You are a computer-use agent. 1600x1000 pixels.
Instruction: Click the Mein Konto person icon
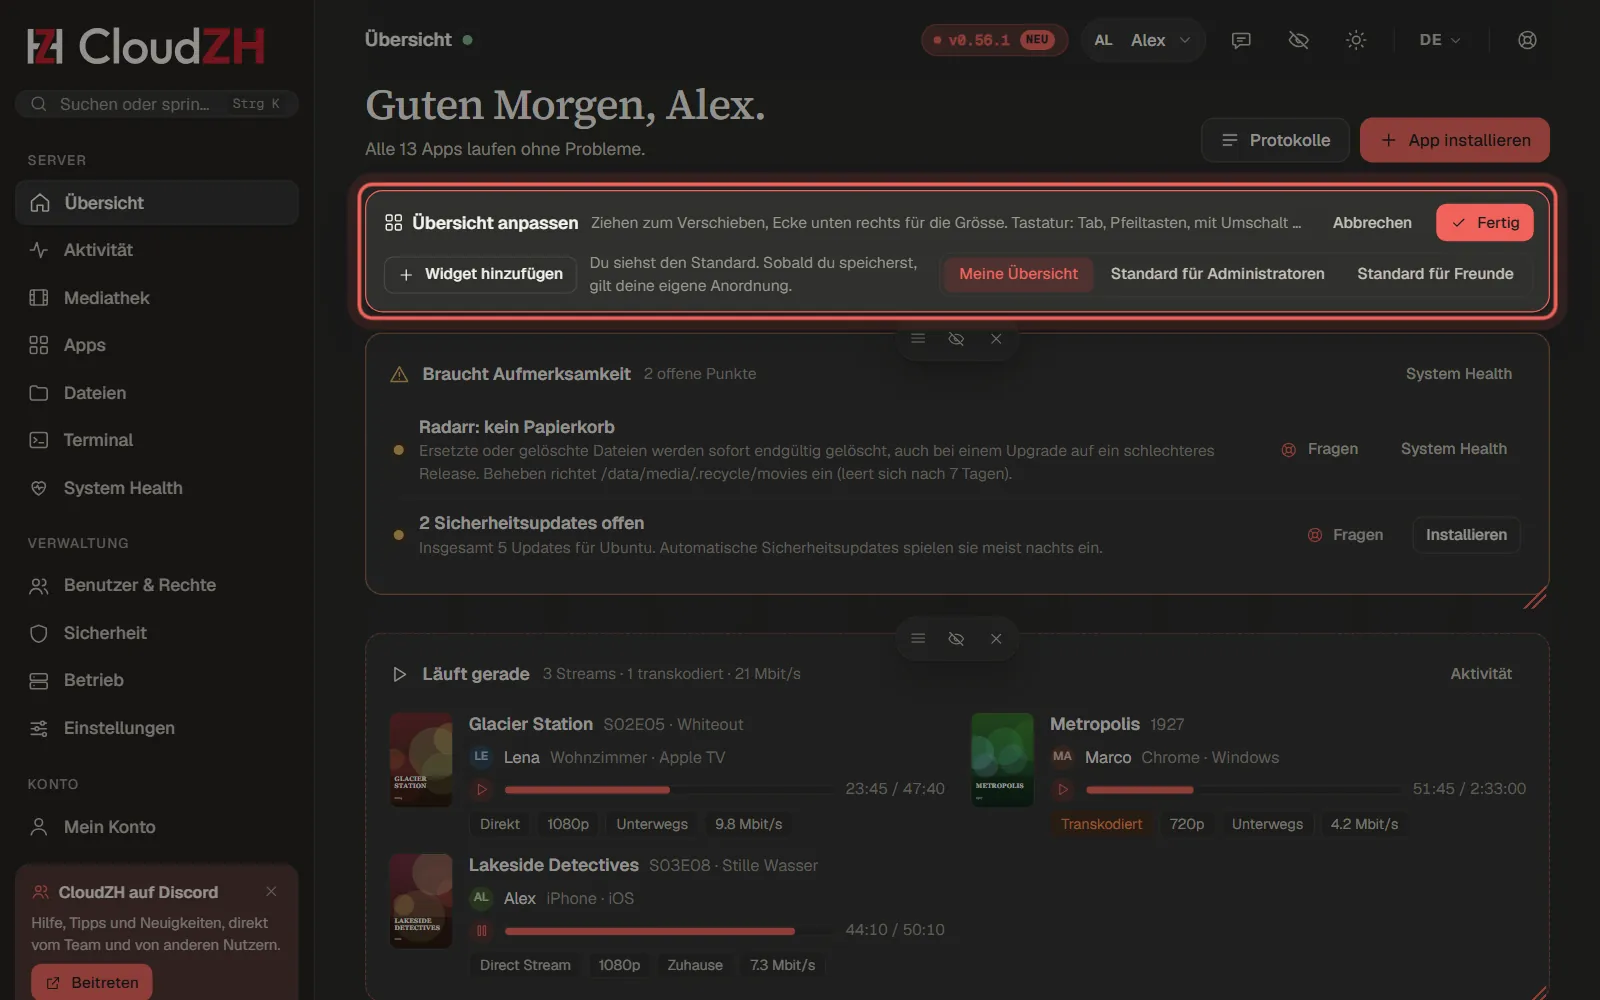click(x=39, y=827)
